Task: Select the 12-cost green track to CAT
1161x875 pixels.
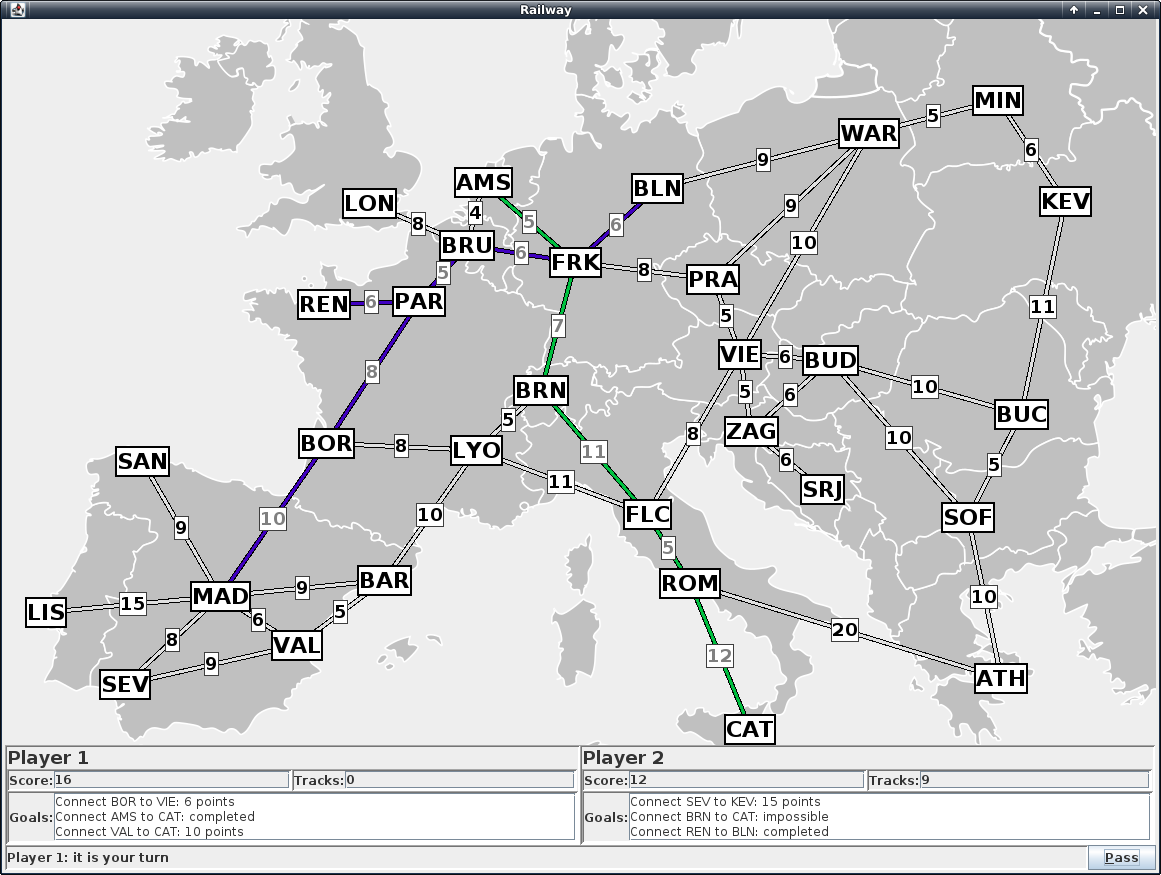Action: 719,656
